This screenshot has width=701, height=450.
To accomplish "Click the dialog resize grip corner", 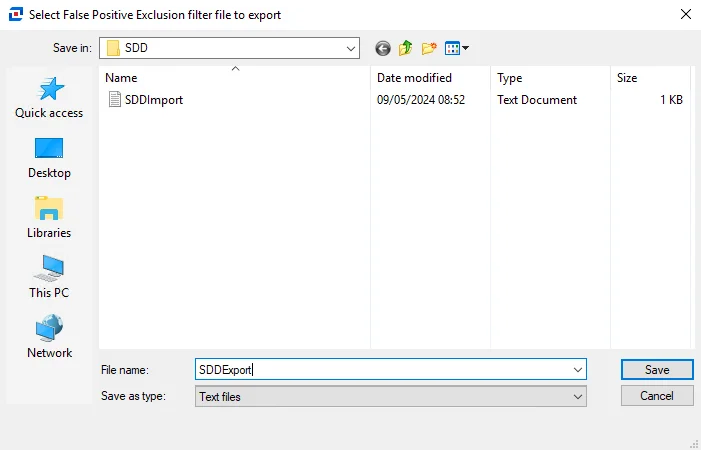I will 694,444.
